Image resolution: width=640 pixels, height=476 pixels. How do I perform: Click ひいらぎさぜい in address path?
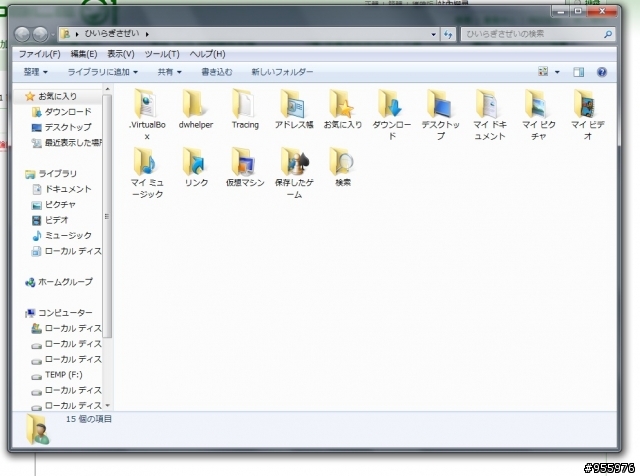pos(112,34)
